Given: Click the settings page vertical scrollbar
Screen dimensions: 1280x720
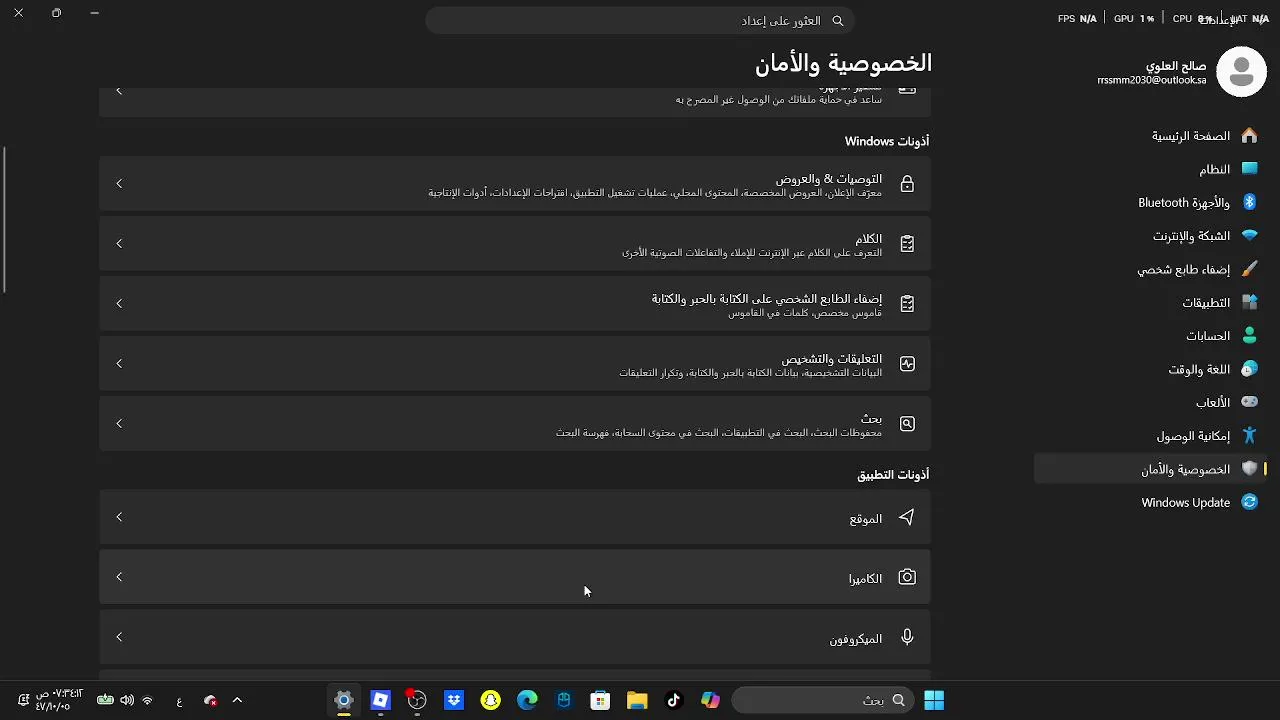Looking at the screenshot, I should pyautogui.click(x=5, y=220).
